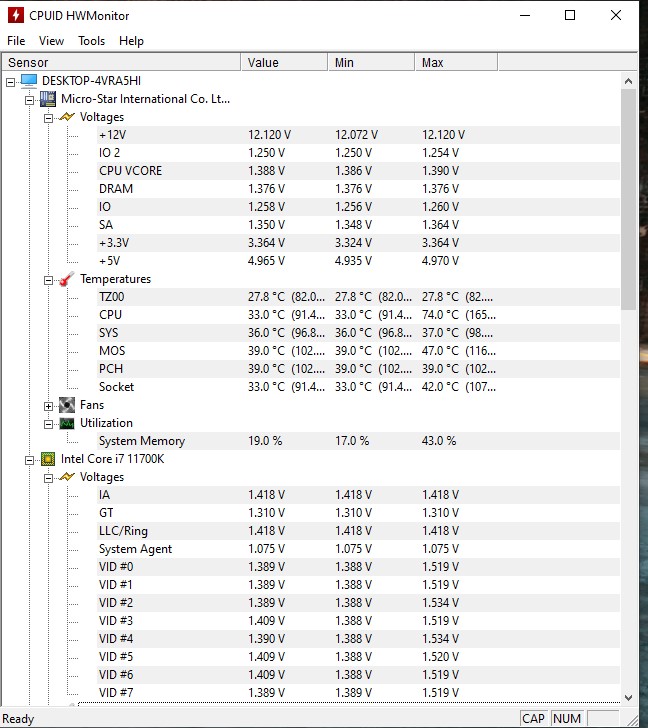Select the GT voltage row
648x728 pixels.
tap(358, 513)
